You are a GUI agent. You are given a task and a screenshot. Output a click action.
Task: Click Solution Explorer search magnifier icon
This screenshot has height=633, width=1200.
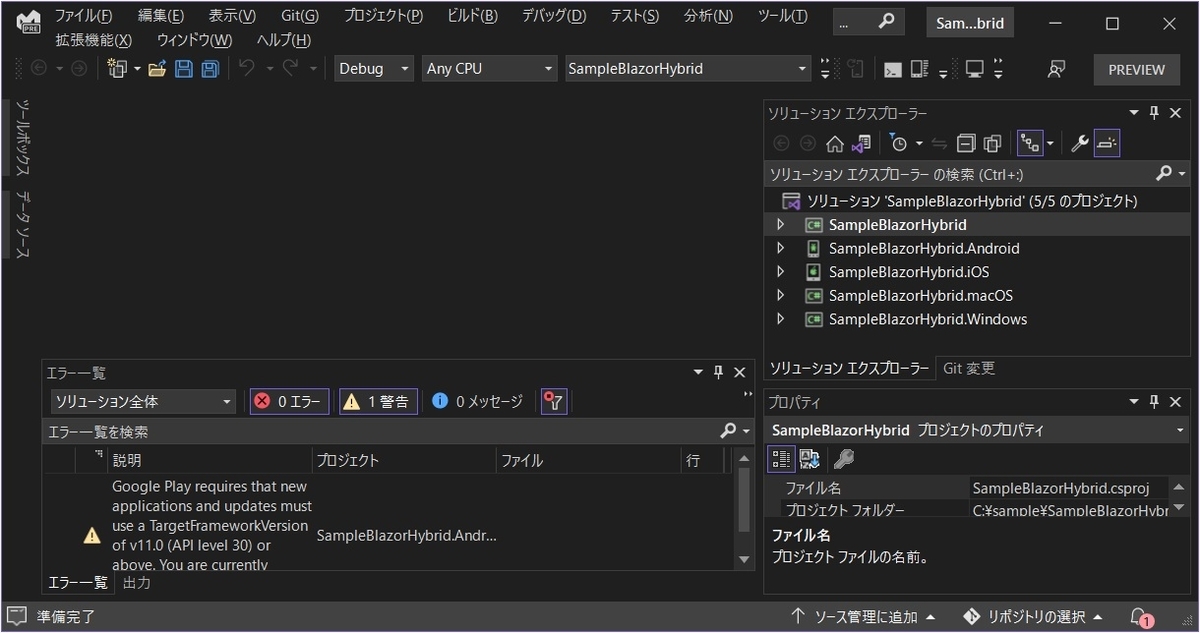point(1164,173)
